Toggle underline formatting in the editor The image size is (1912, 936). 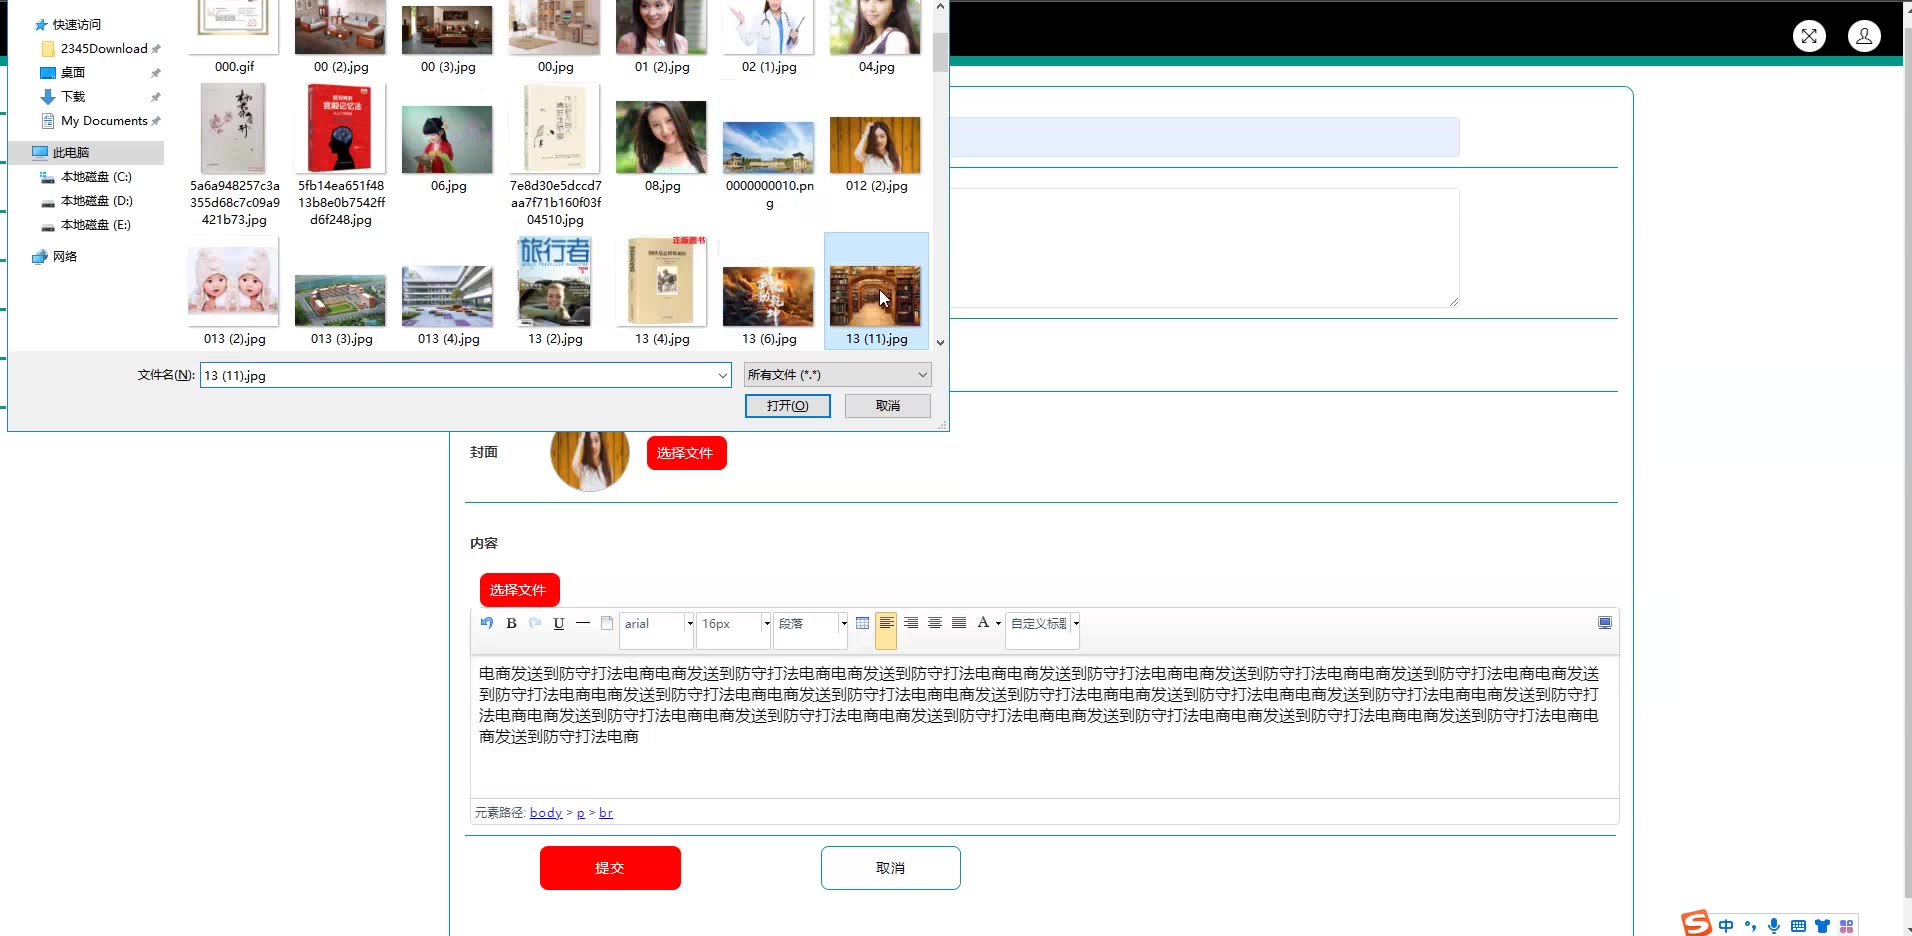pyautogui.click(x=559, y=623)
